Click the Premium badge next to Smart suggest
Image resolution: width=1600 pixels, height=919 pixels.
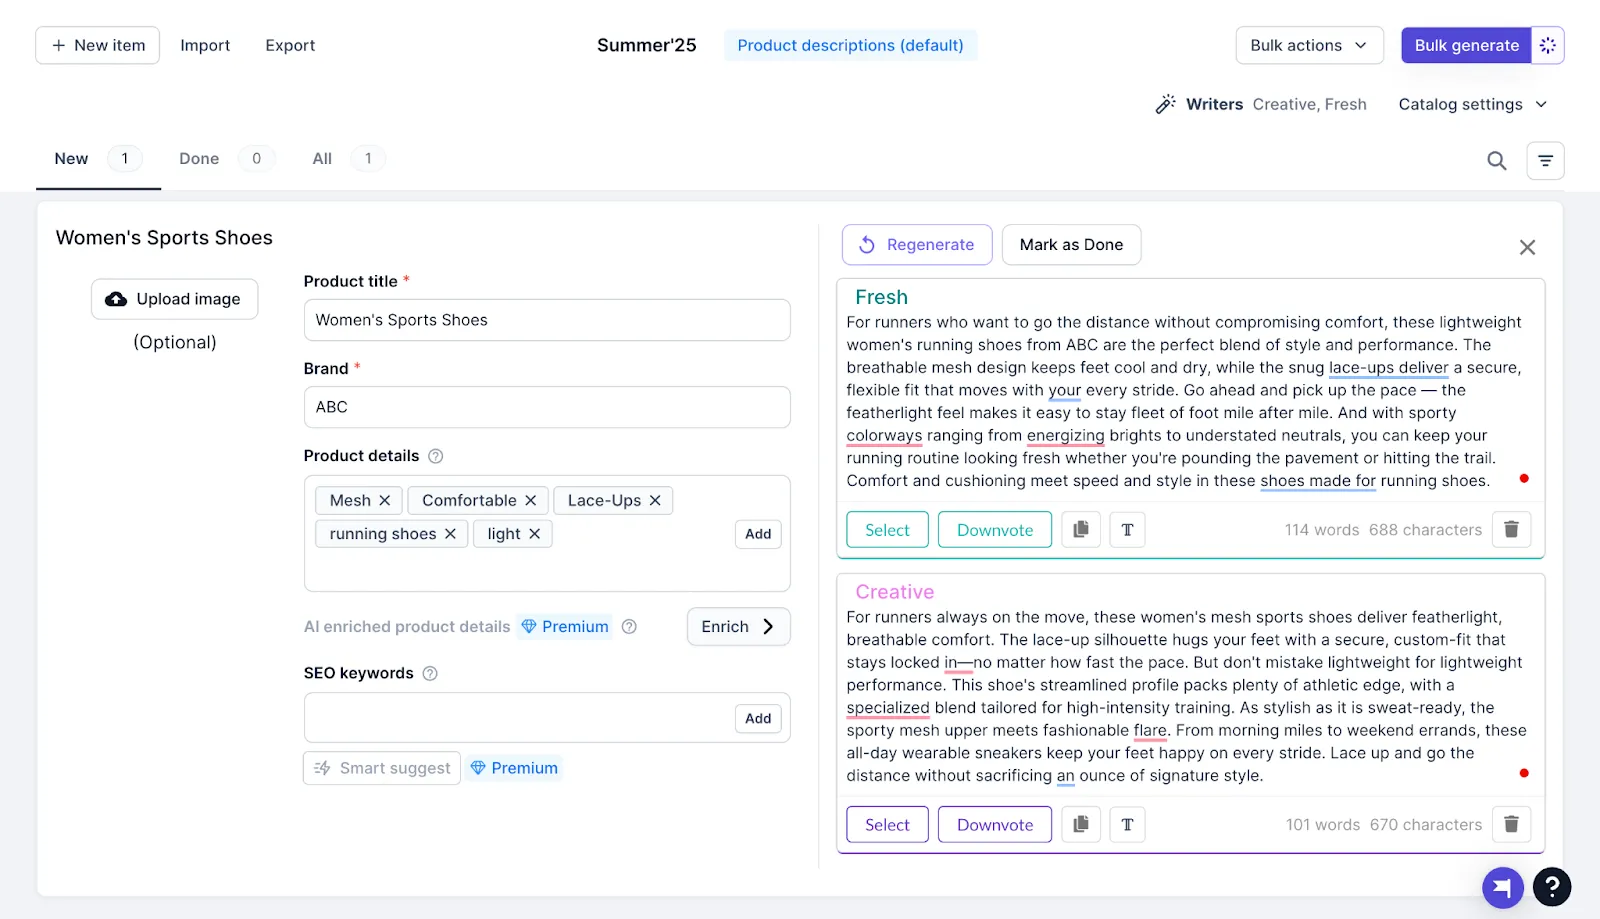point(514,768)
